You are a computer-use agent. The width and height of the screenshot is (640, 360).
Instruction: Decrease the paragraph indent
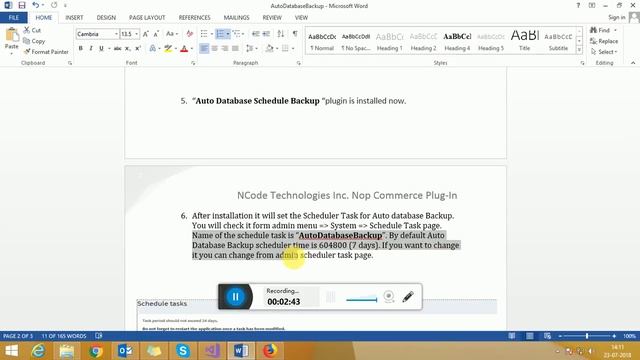tap(256, 34)
